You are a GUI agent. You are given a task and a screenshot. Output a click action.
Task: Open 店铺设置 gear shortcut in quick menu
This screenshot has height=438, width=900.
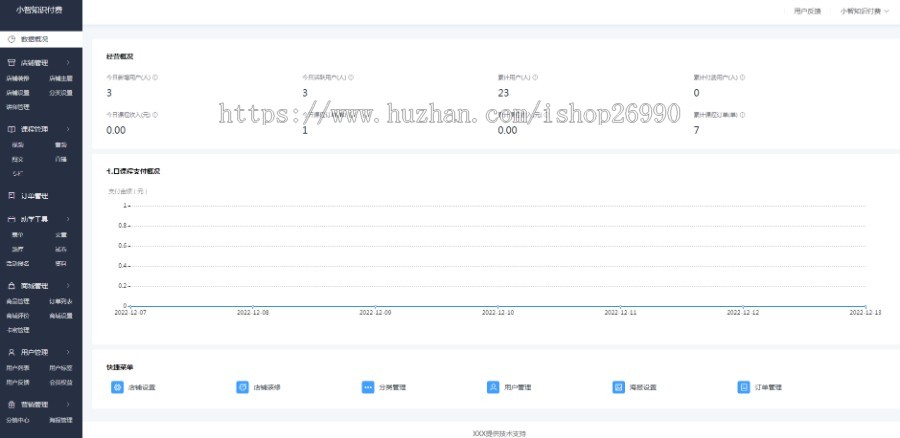117,387
